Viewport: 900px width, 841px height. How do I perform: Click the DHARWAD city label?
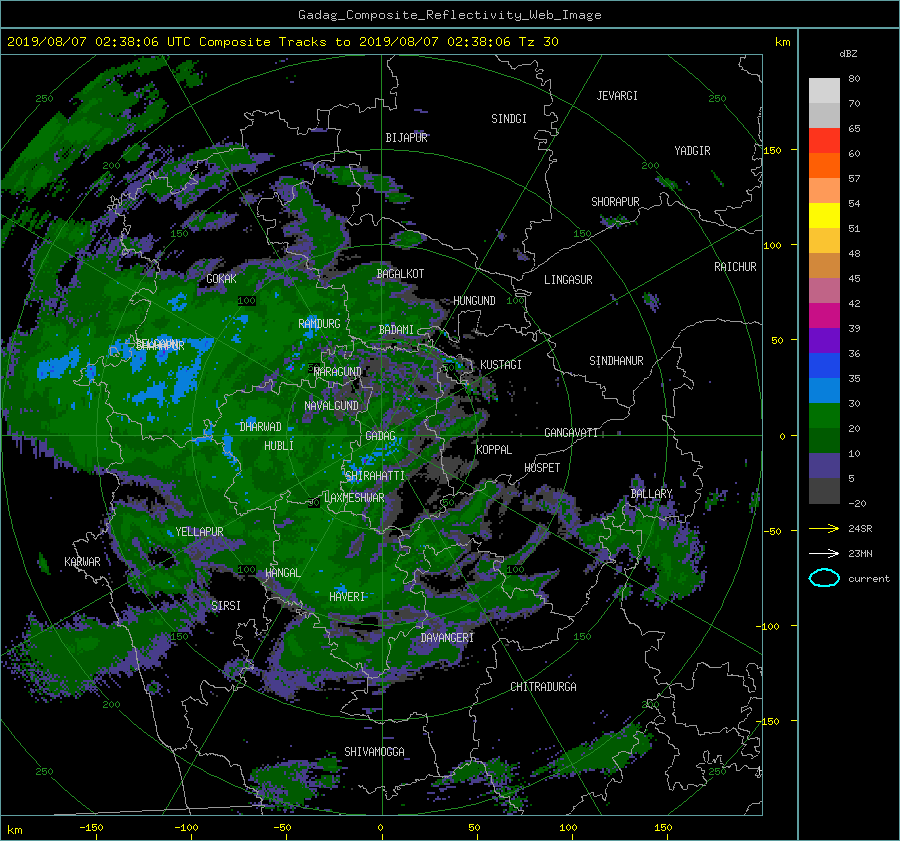261,427
